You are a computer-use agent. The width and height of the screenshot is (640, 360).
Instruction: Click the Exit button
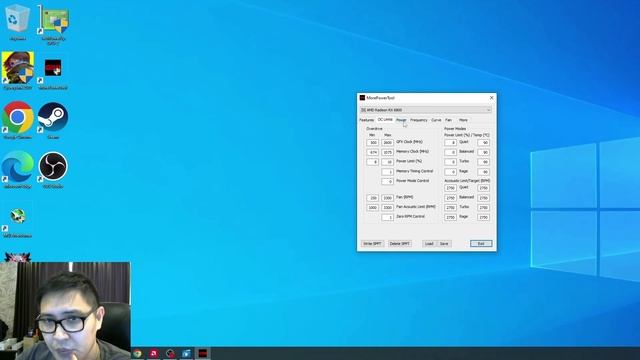tap(481, 244)
